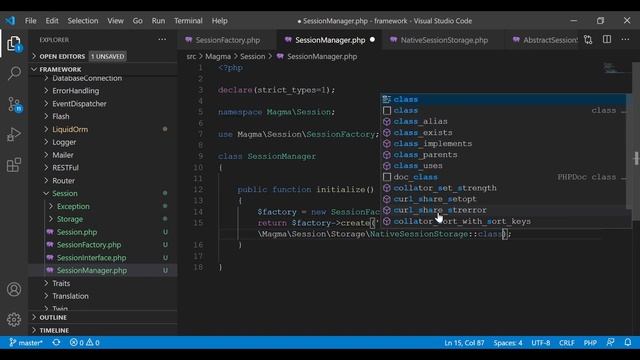This screenshot has height=360, width=640.
Task: Switch to the SessionFactory.php tab
Action: pyautogui.click(x=227, y=40)
